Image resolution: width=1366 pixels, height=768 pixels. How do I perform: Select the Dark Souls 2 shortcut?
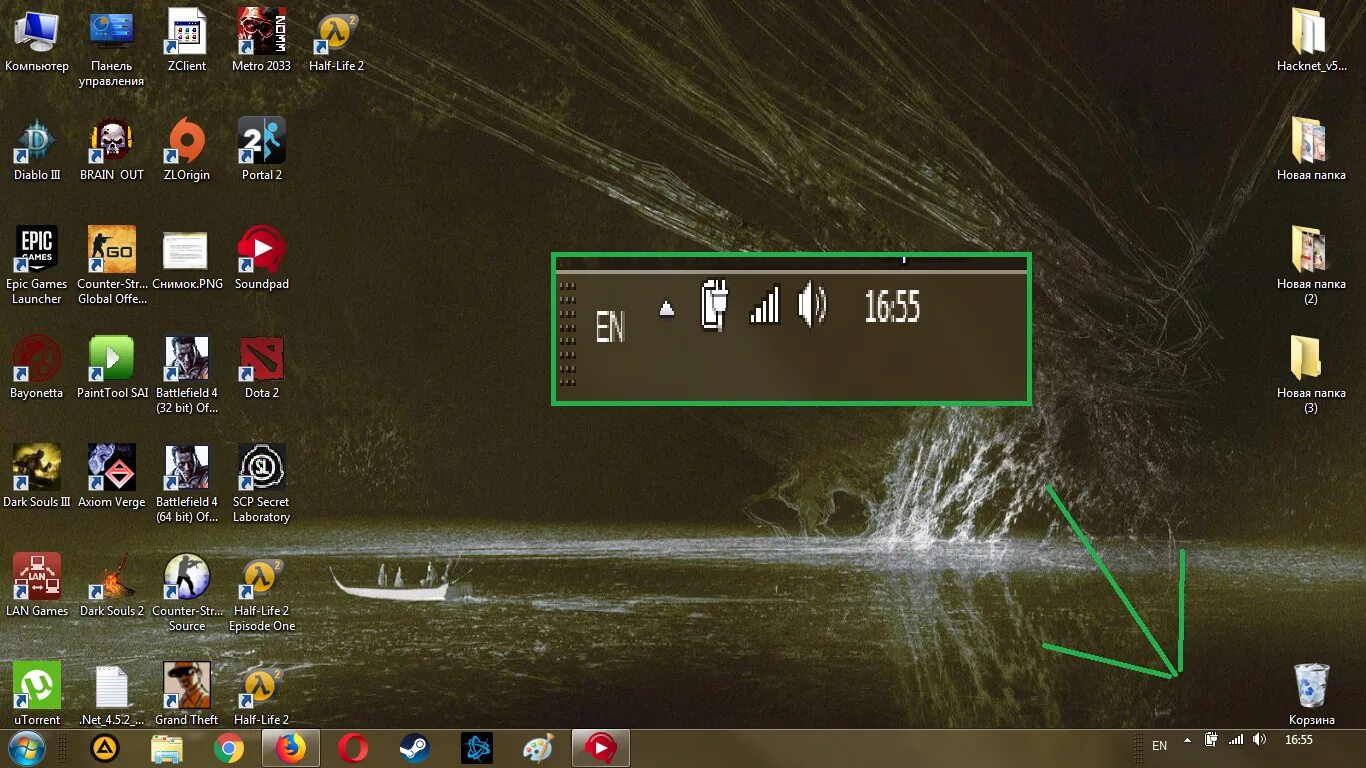pyautogui.click(x=111, y=585)
